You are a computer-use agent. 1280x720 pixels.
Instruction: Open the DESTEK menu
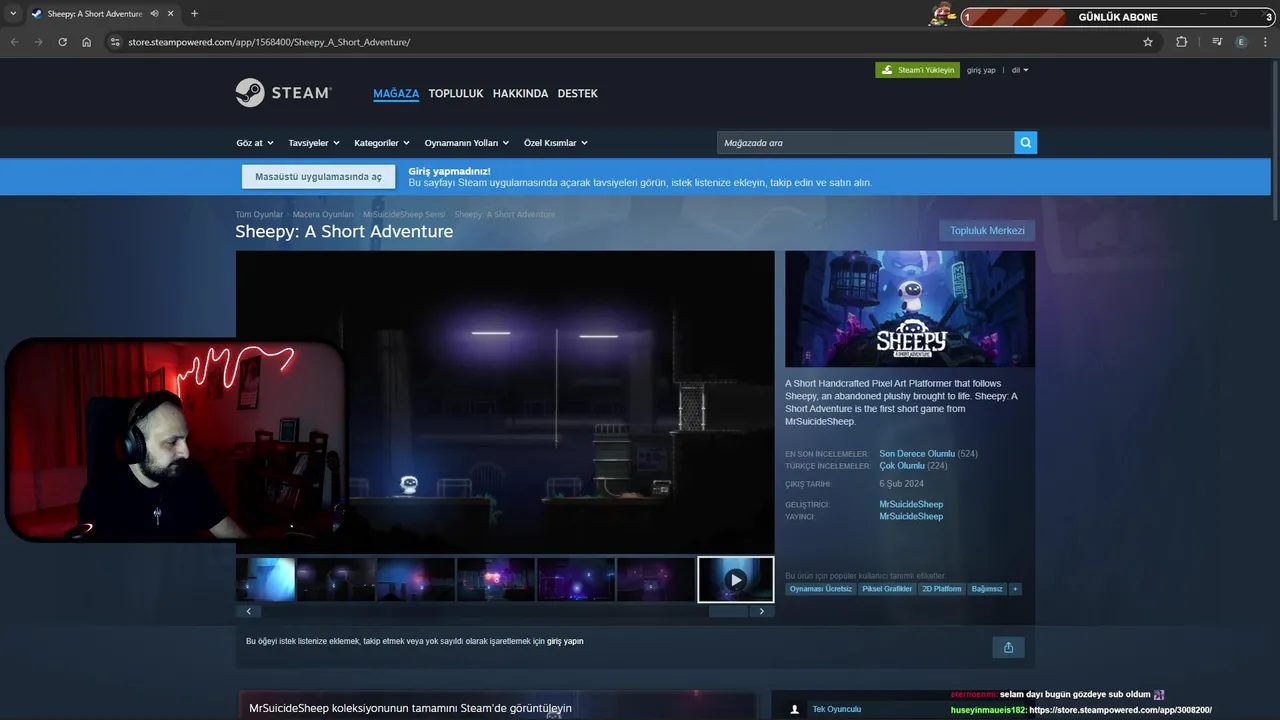pos(577,94)
